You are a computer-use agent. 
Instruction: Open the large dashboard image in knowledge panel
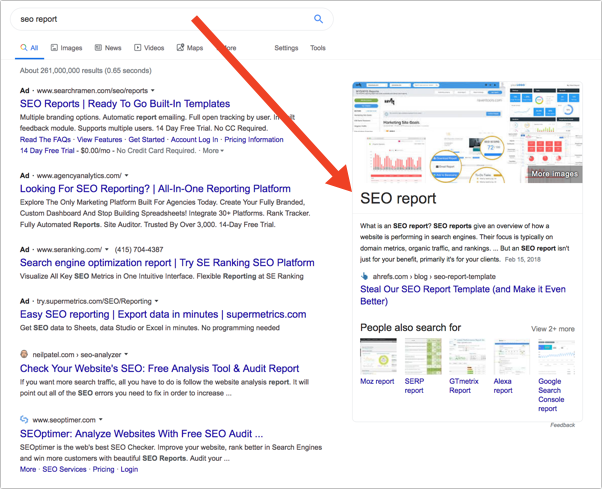click(x=429, y=107)
